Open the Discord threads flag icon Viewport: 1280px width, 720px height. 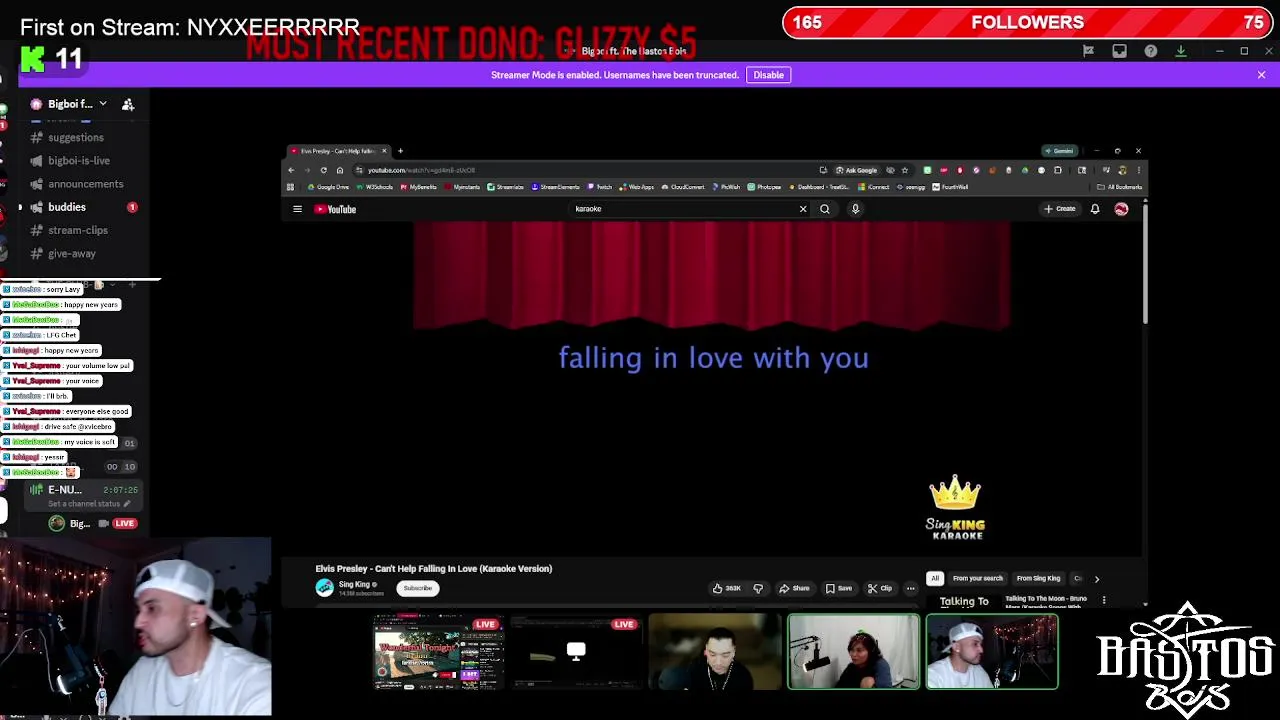[x=1088, y=51]
